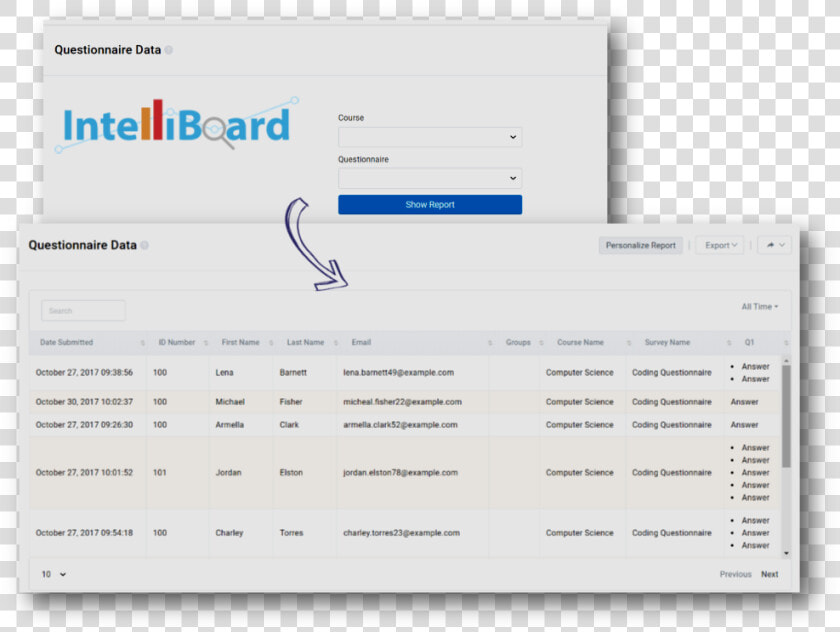Viewport: 840px width, 632px height.
Task: Click first name Charley
Action: pos(229,533)
